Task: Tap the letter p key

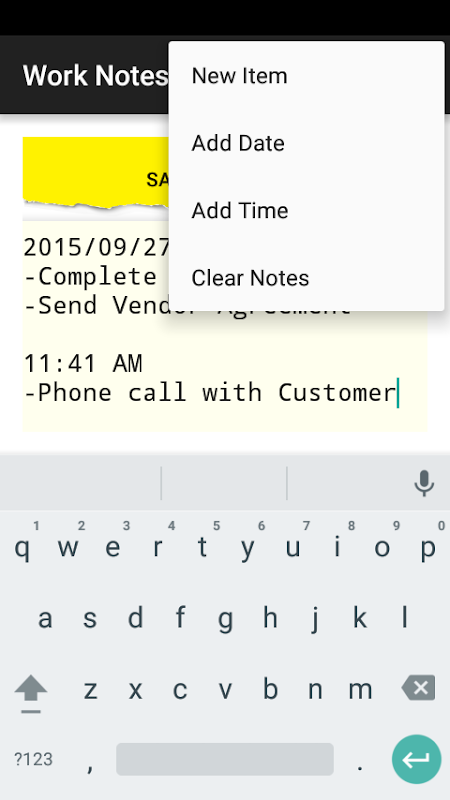Action: (428, 547)
